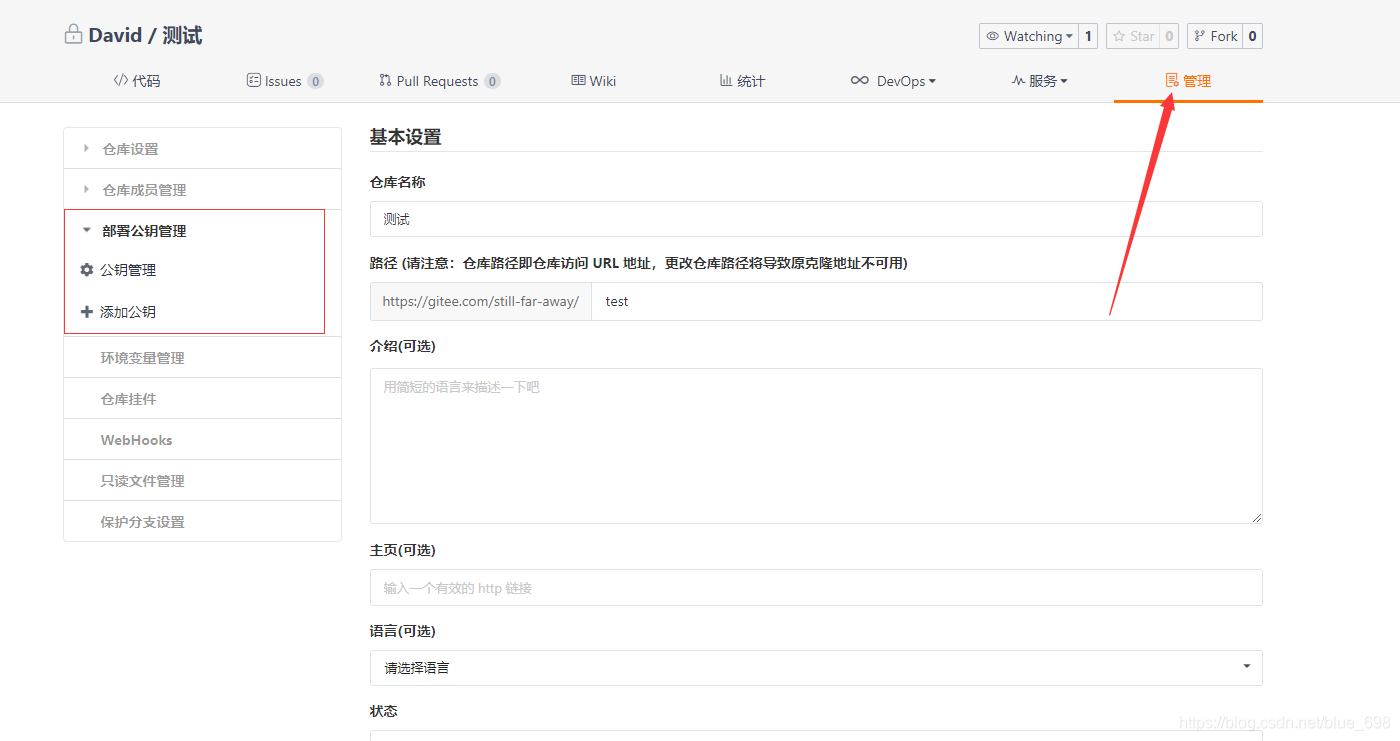Image resolution: width=1400 pixels, height=741 pixels.
Task: Open 仓库挂件 settings
Action: (202, 399)
